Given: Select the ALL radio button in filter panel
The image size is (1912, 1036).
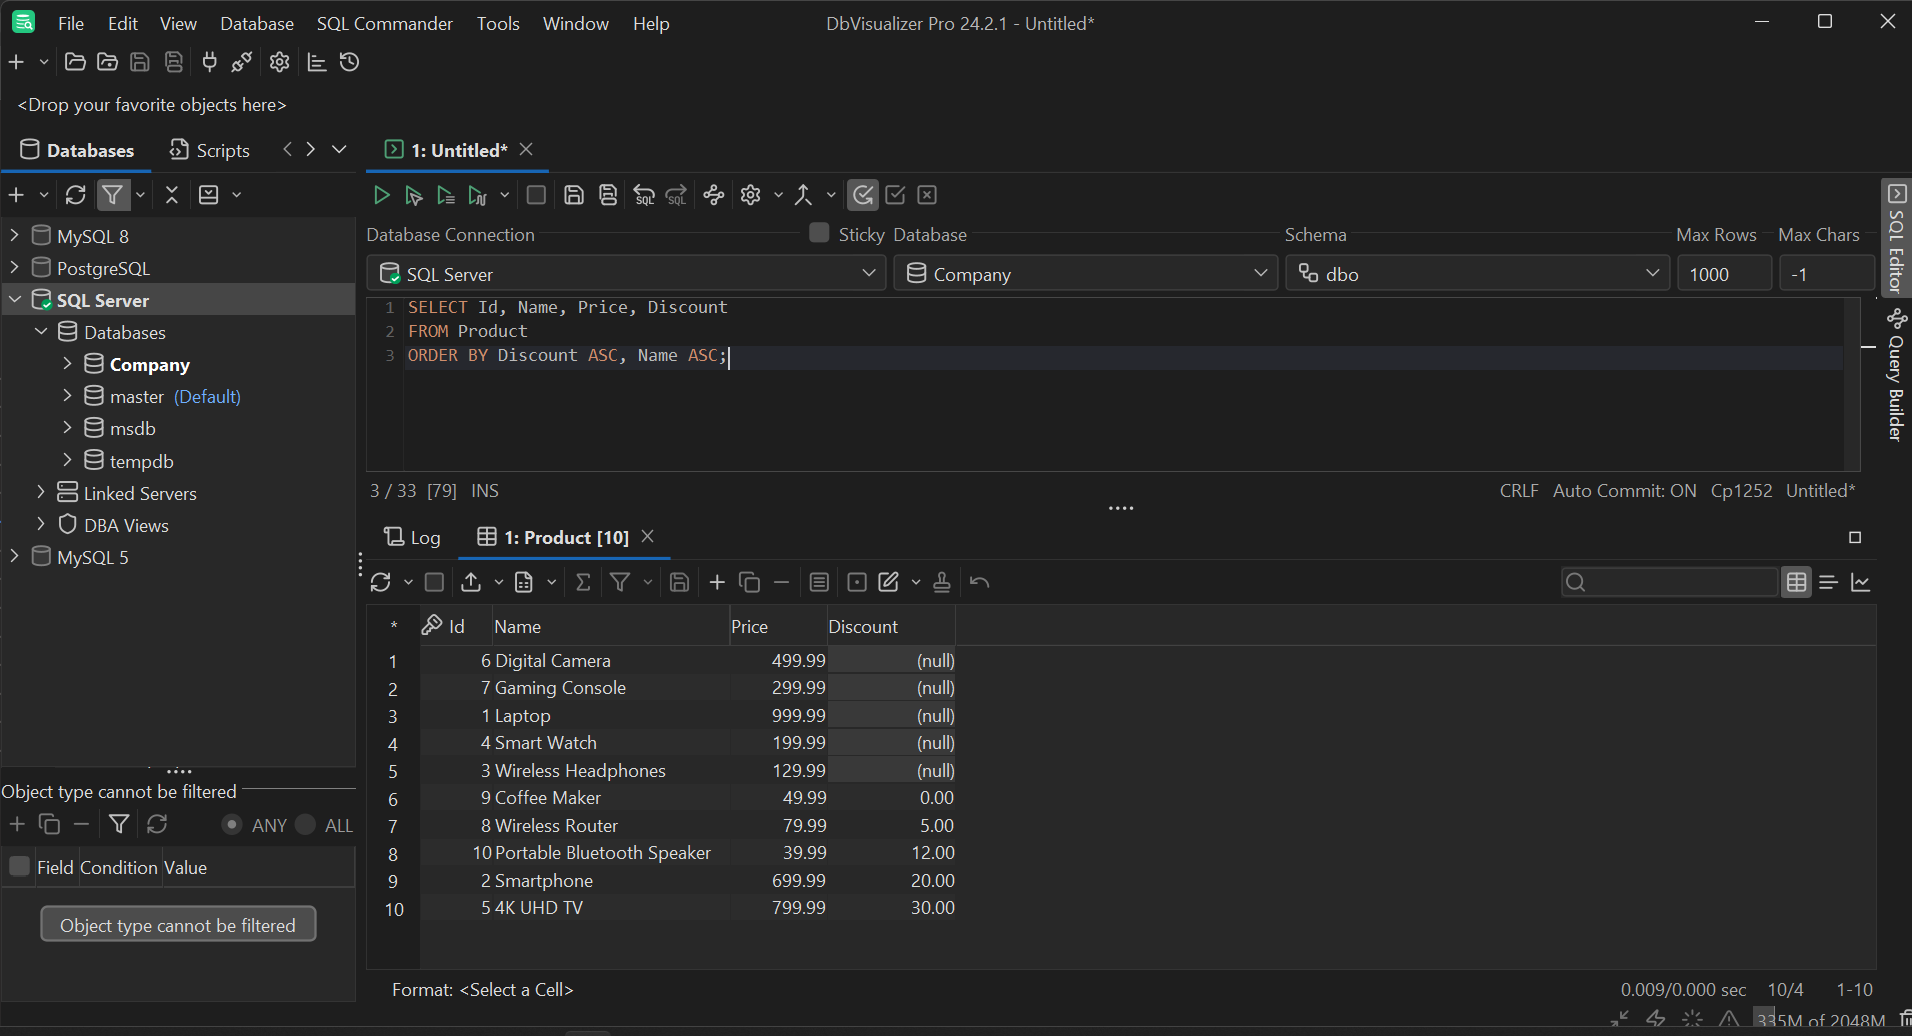Looking at the screenshot, I should pos(303,824).
